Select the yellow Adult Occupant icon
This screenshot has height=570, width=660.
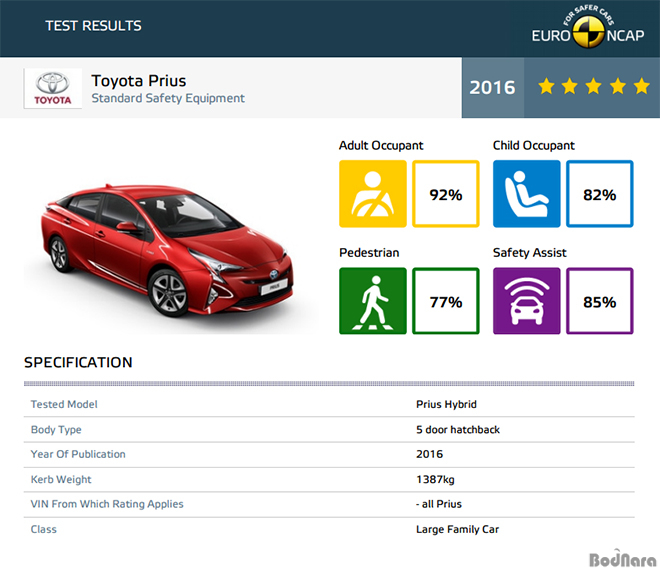pos(373,194)
